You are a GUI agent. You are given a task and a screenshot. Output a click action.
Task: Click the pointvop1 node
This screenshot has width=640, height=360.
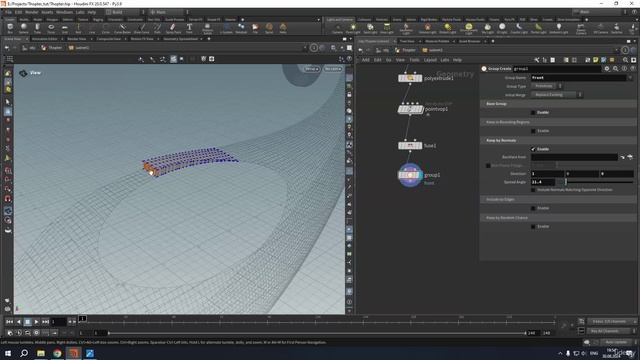tap(410, 109)
